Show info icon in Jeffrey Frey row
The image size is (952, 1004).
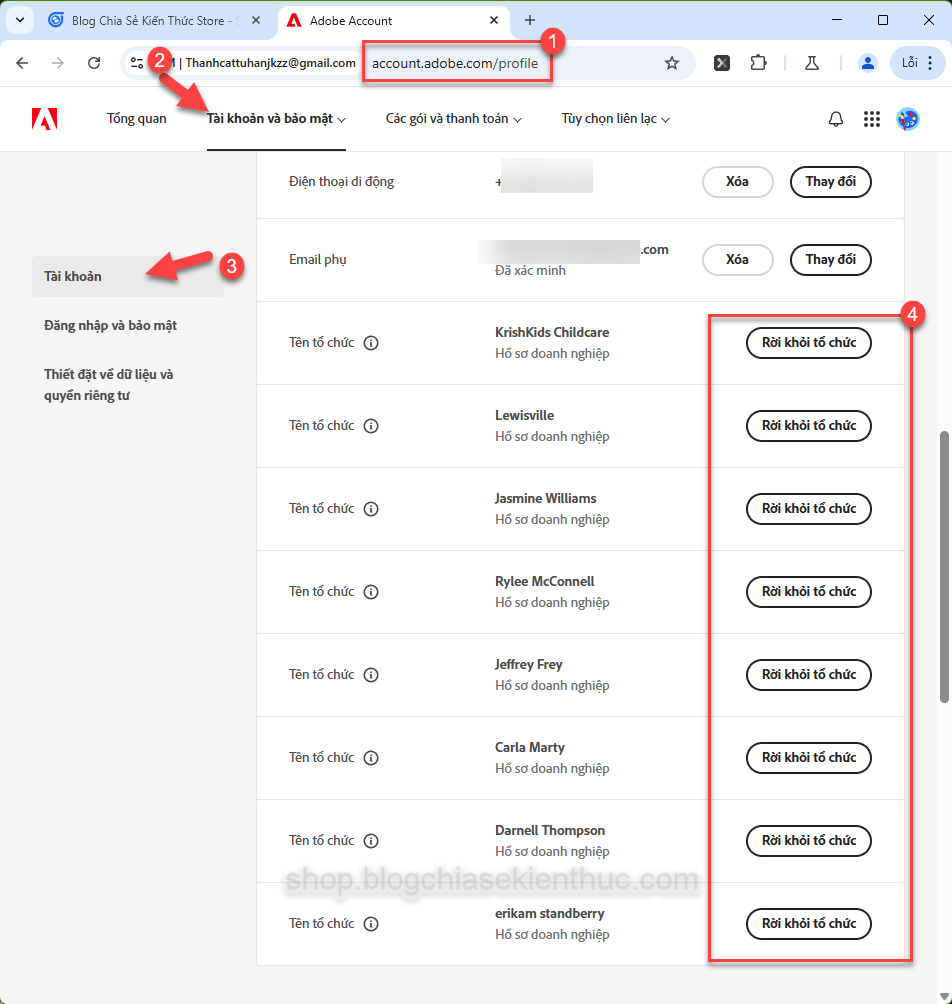(x=371, y=675)
